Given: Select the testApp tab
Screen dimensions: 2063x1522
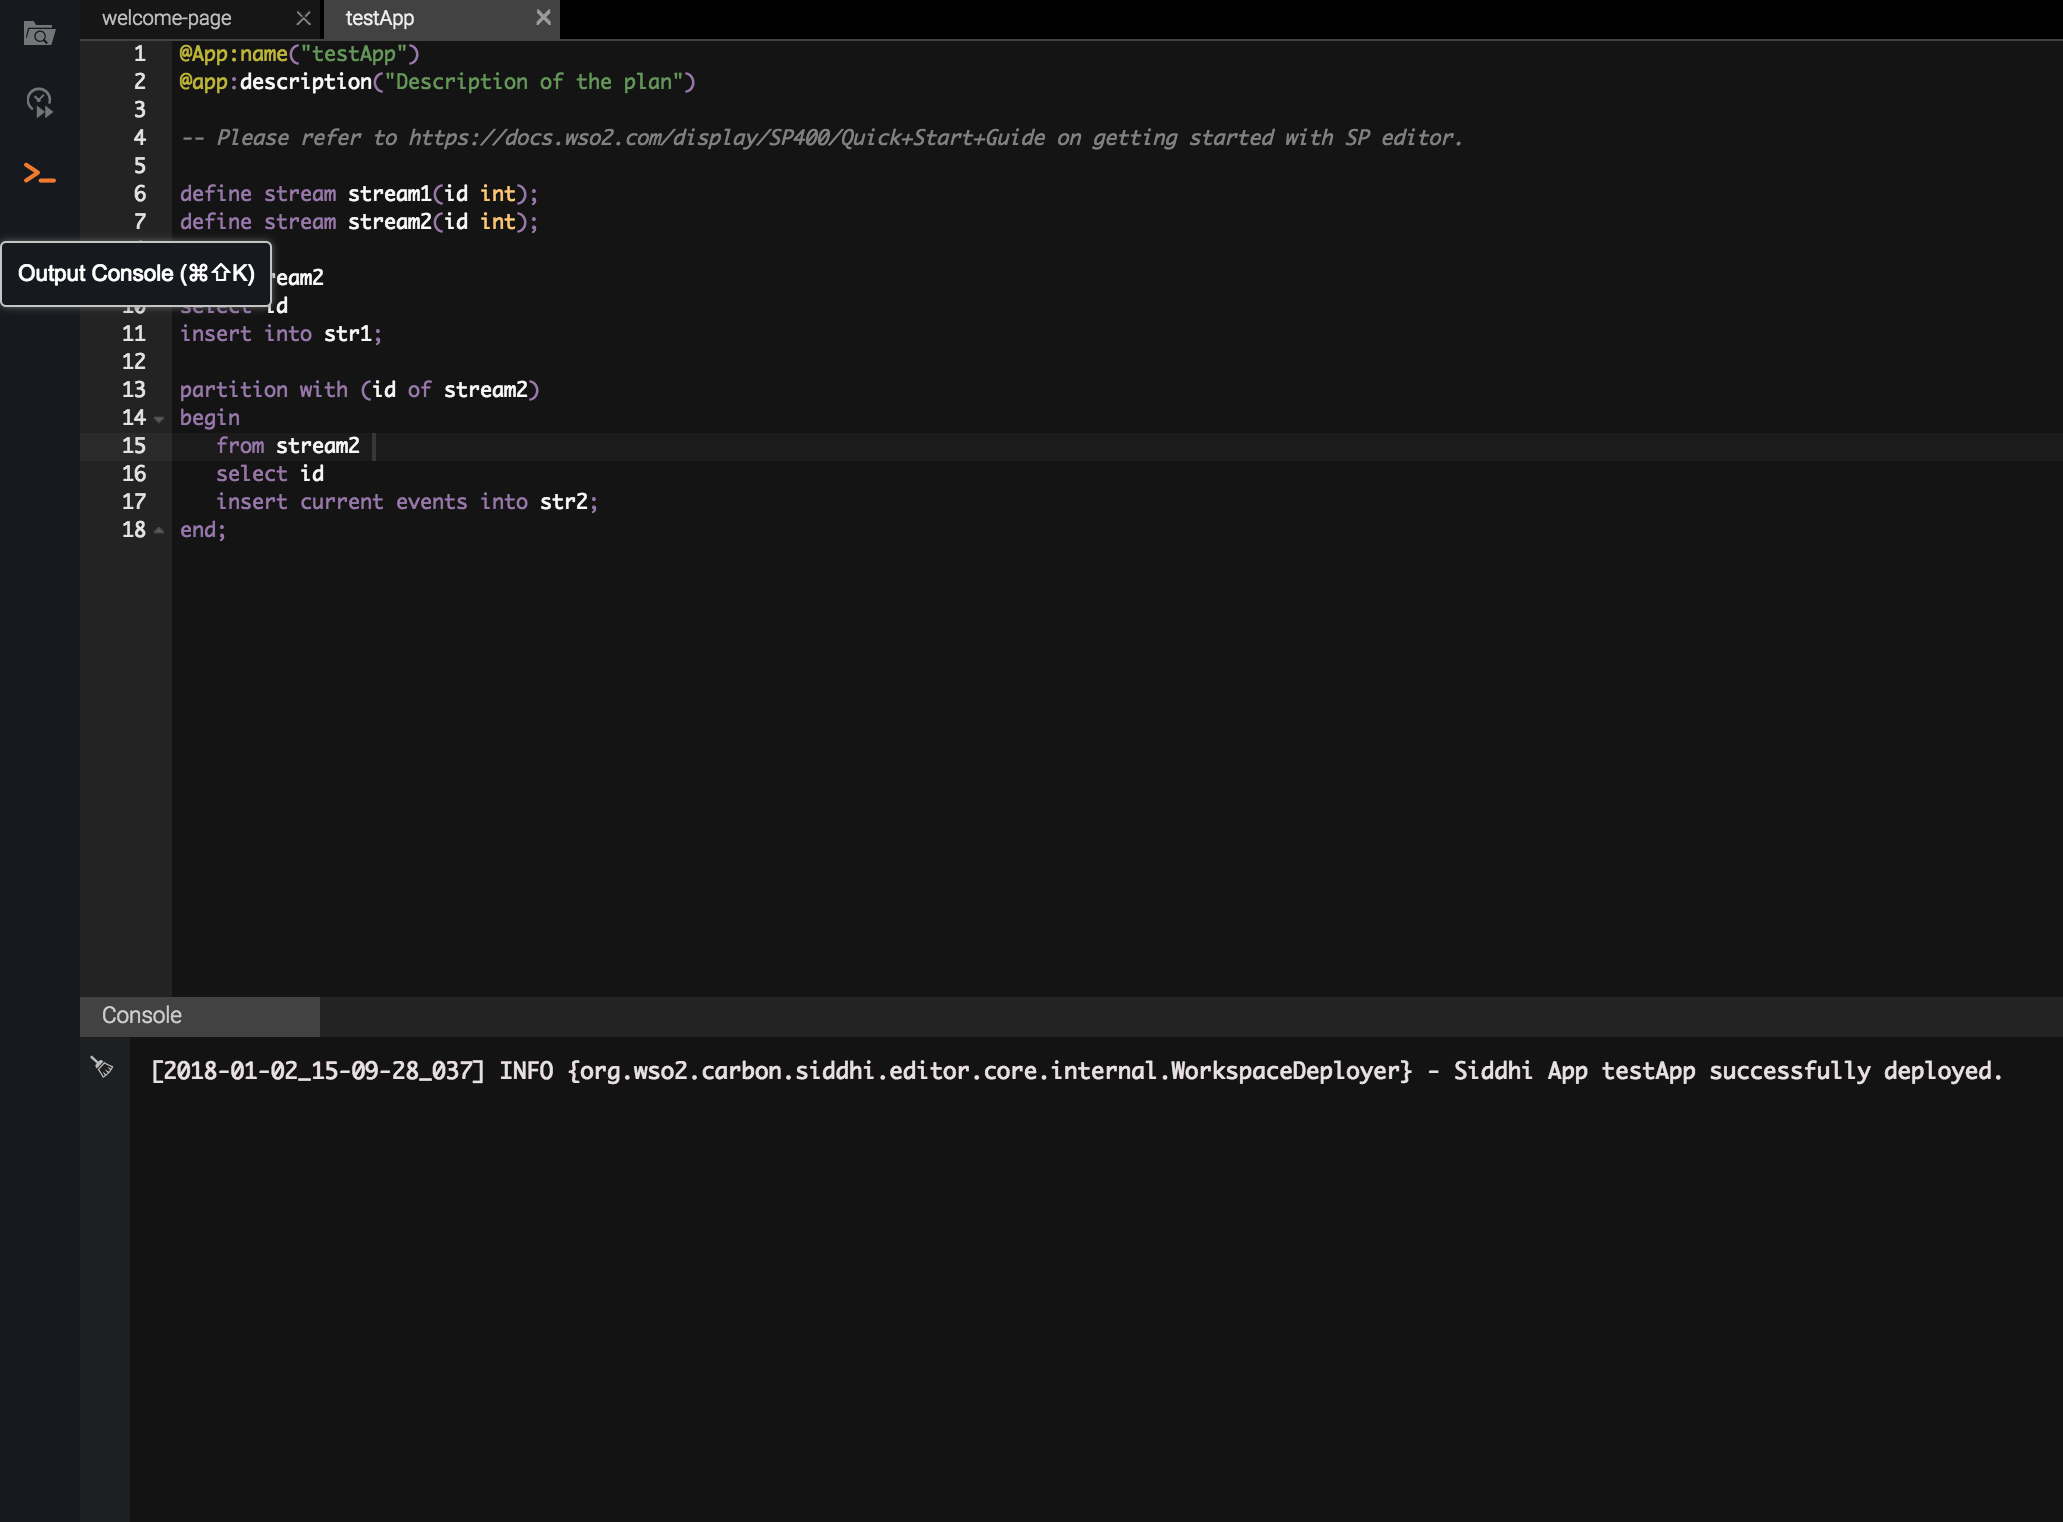Looking at the screenshot, I should point(380,18).
